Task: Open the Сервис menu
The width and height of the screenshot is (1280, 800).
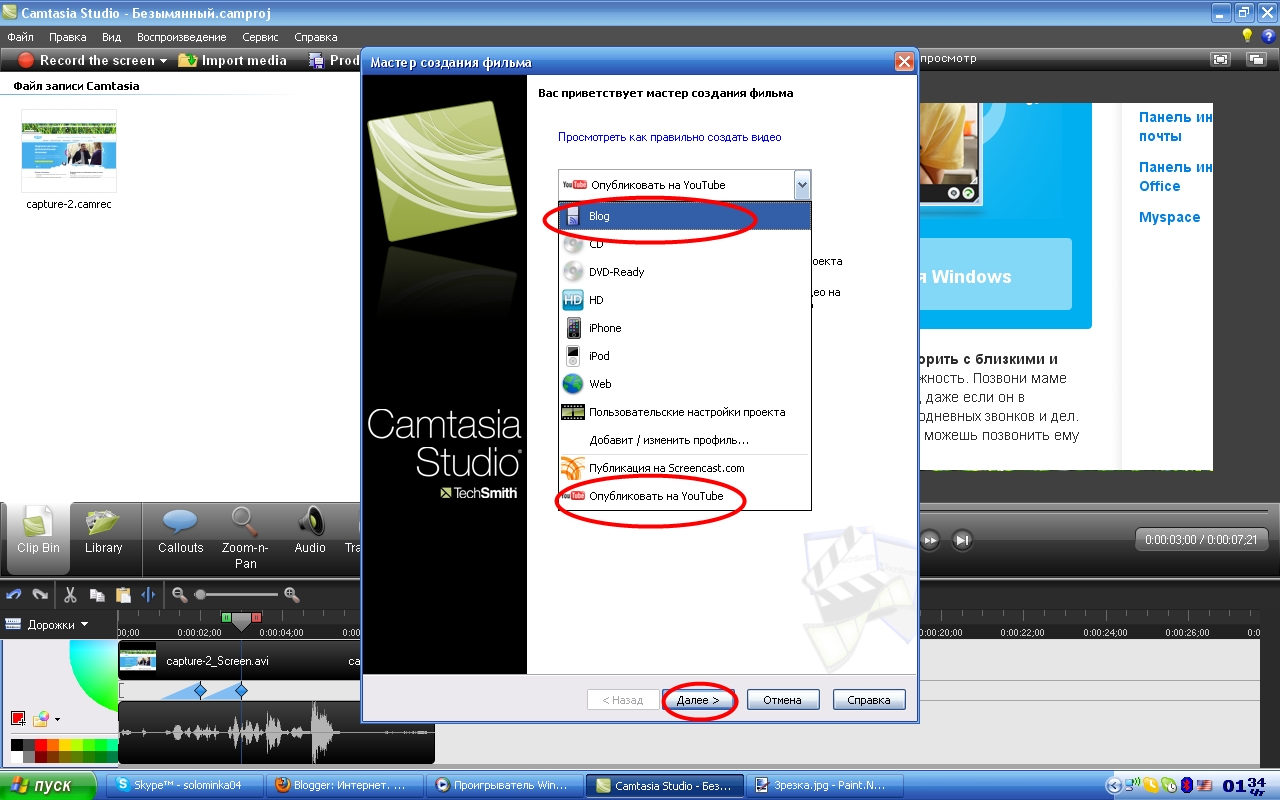Action: coord(261,37)
